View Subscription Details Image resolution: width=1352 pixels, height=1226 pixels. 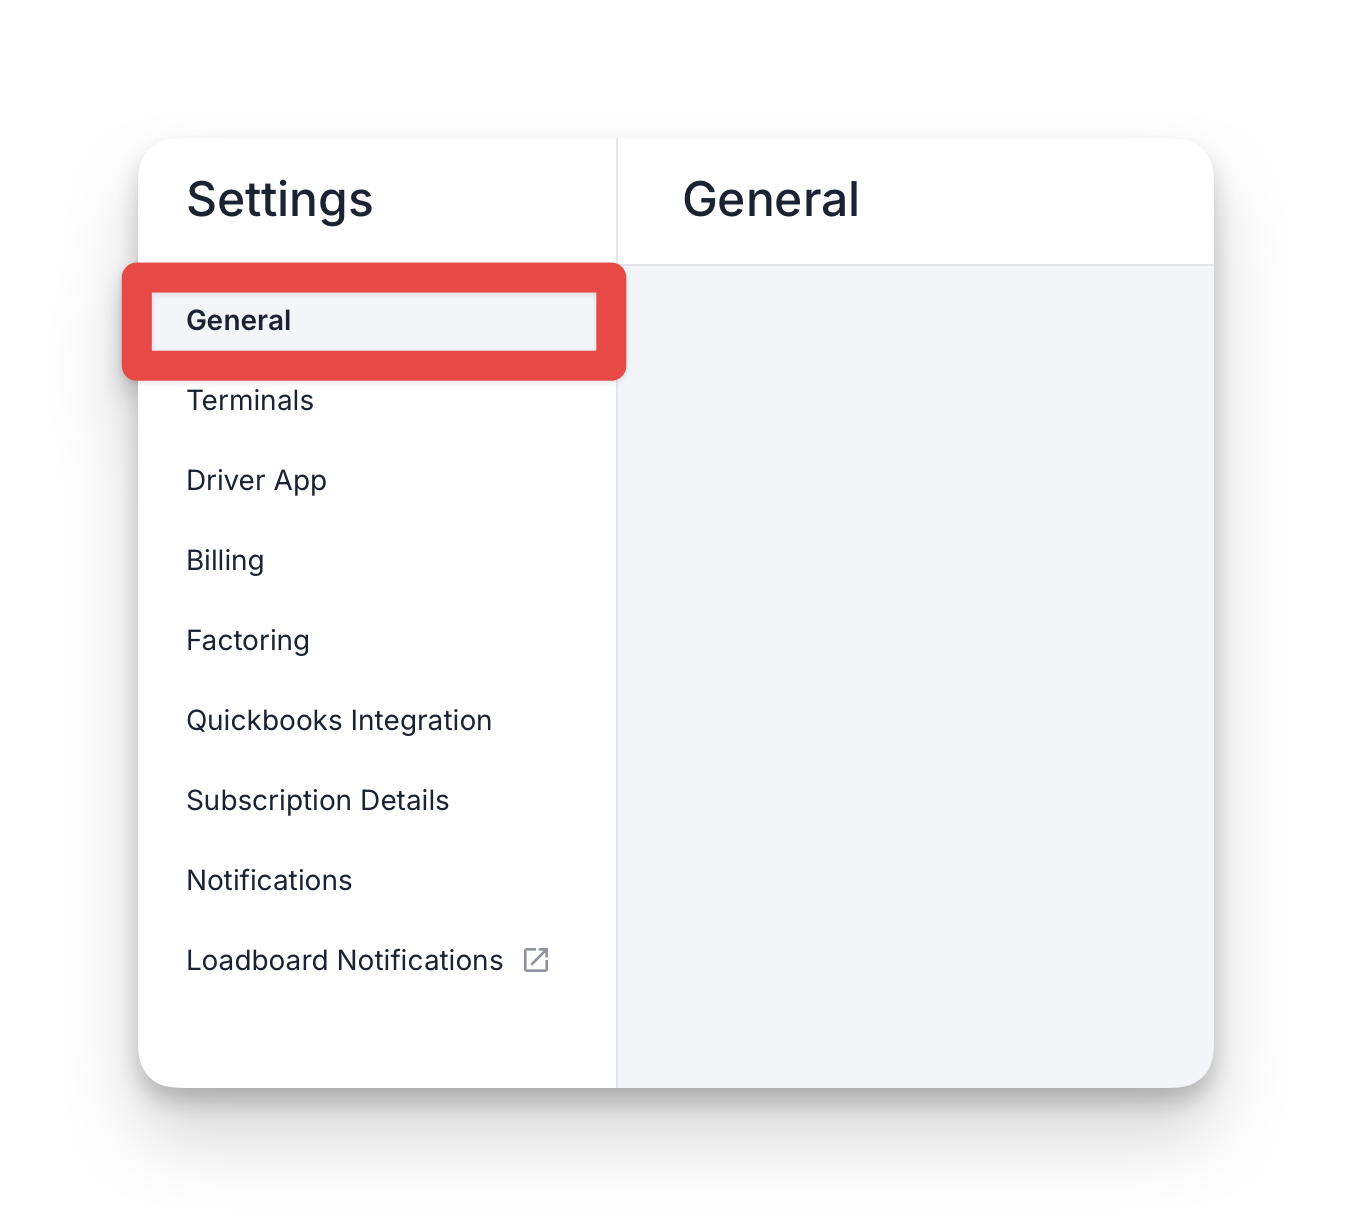pos(318,801)
